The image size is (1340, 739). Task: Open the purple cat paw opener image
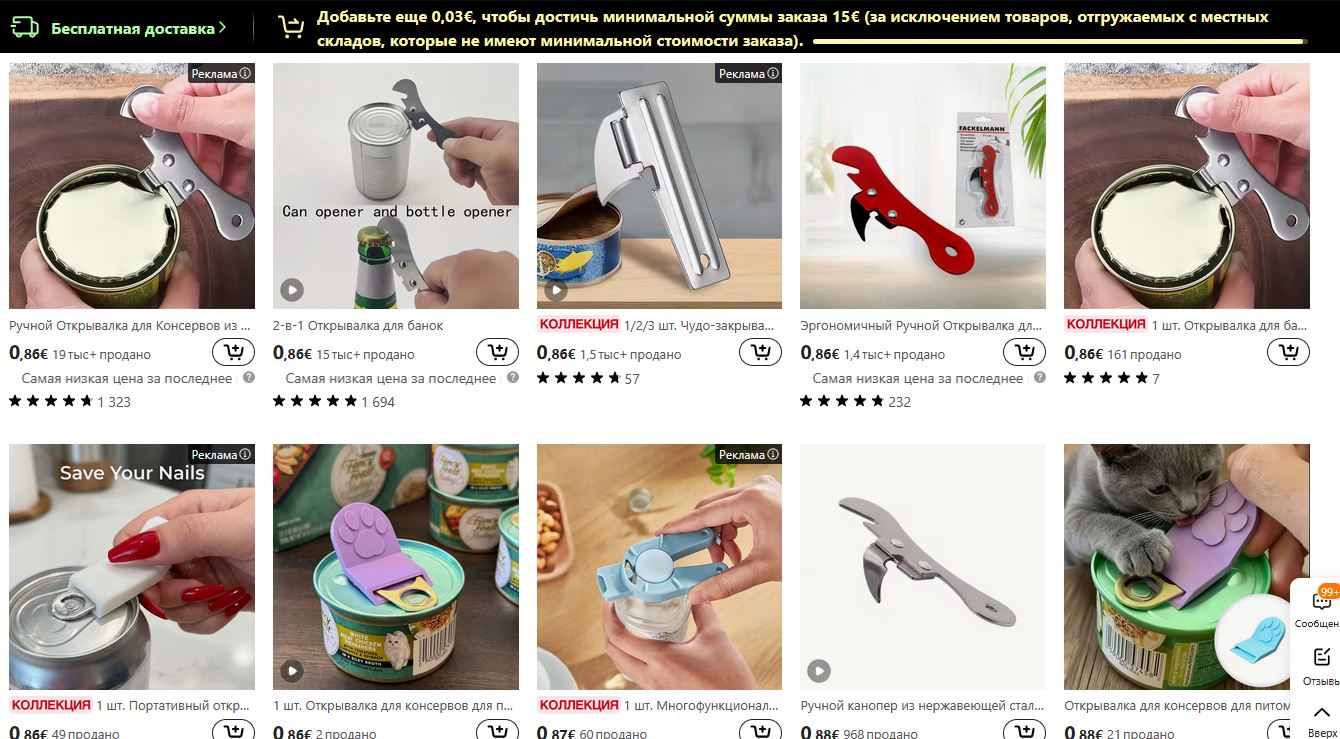pyautogui.click(x=396, y=567)
